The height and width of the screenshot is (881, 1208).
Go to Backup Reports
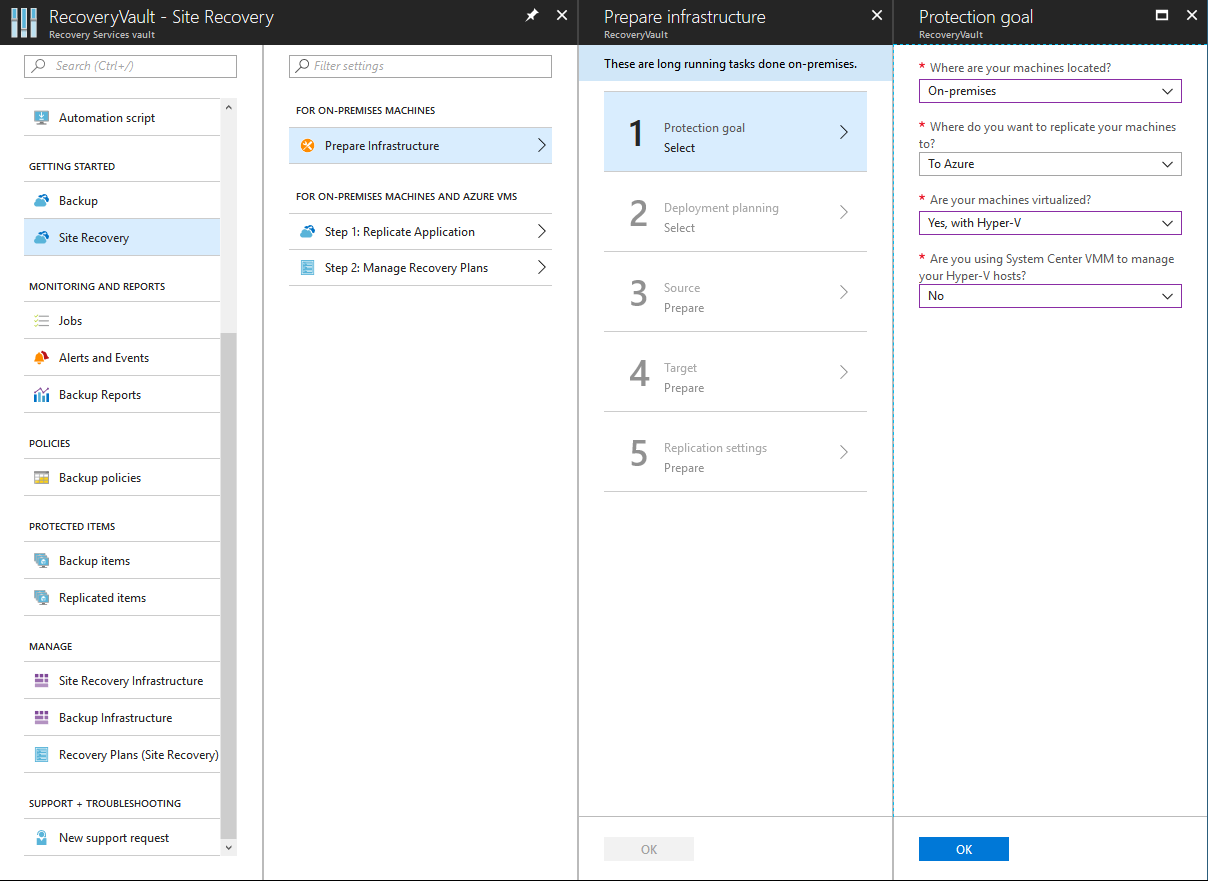pos(122,394)
